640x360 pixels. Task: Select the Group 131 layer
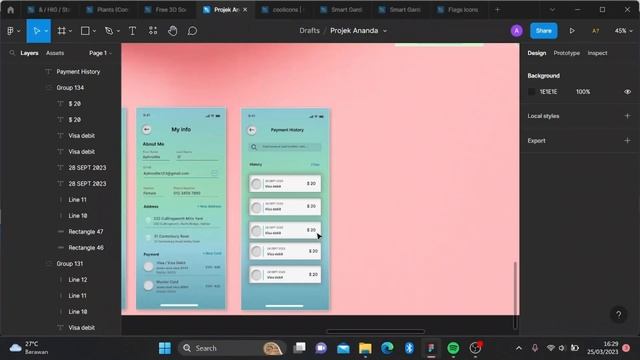point(69,264)
